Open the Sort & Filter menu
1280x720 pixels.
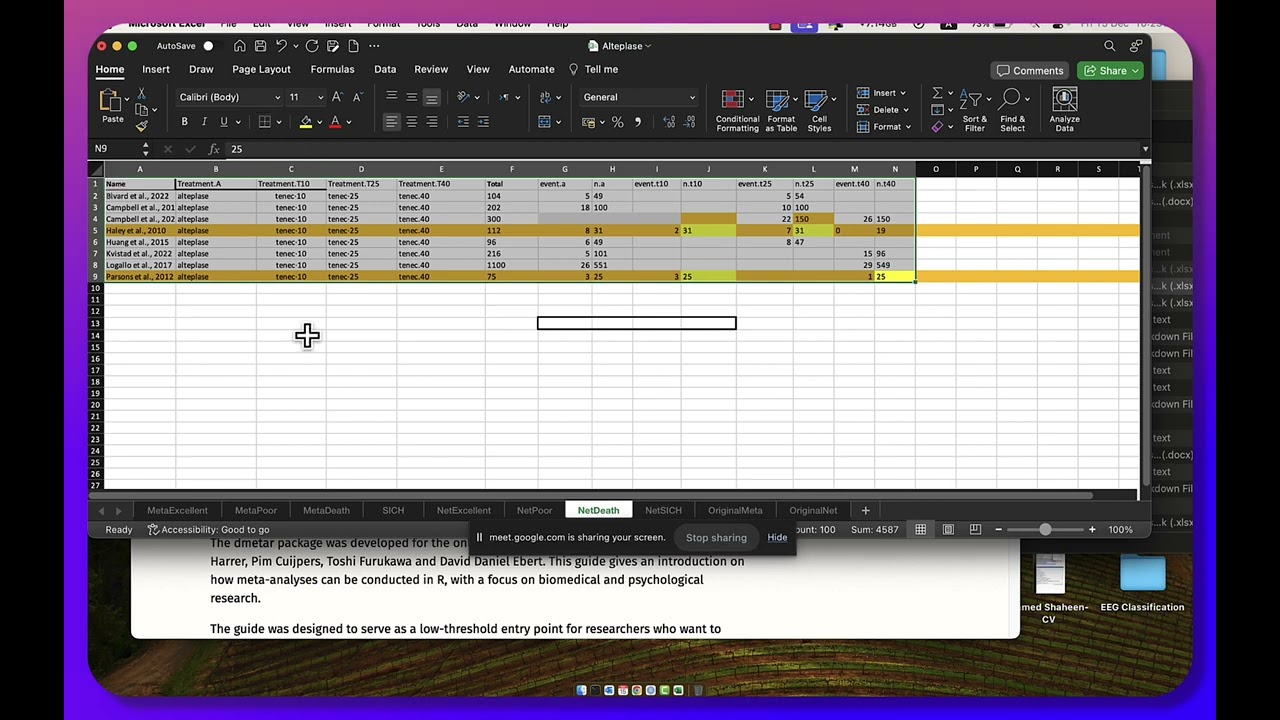click(974, 110)
